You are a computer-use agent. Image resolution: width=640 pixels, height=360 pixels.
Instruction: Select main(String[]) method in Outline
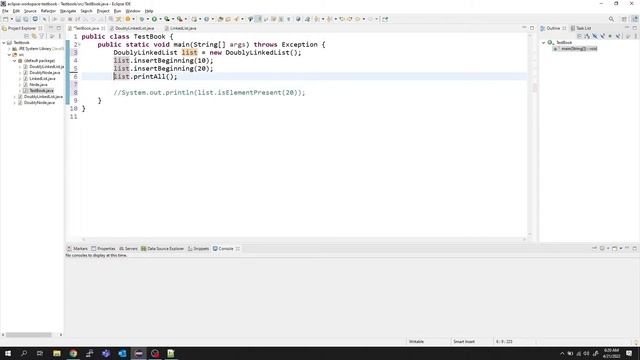[x=576, y=49]
